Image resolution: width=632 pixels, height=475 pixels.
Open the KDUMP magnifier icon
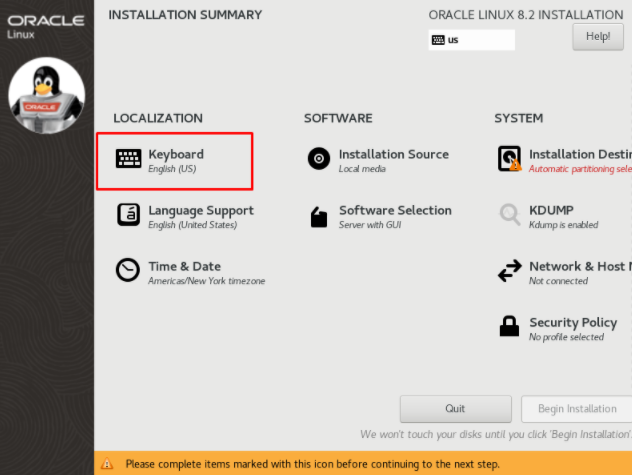tap(510, 214)
